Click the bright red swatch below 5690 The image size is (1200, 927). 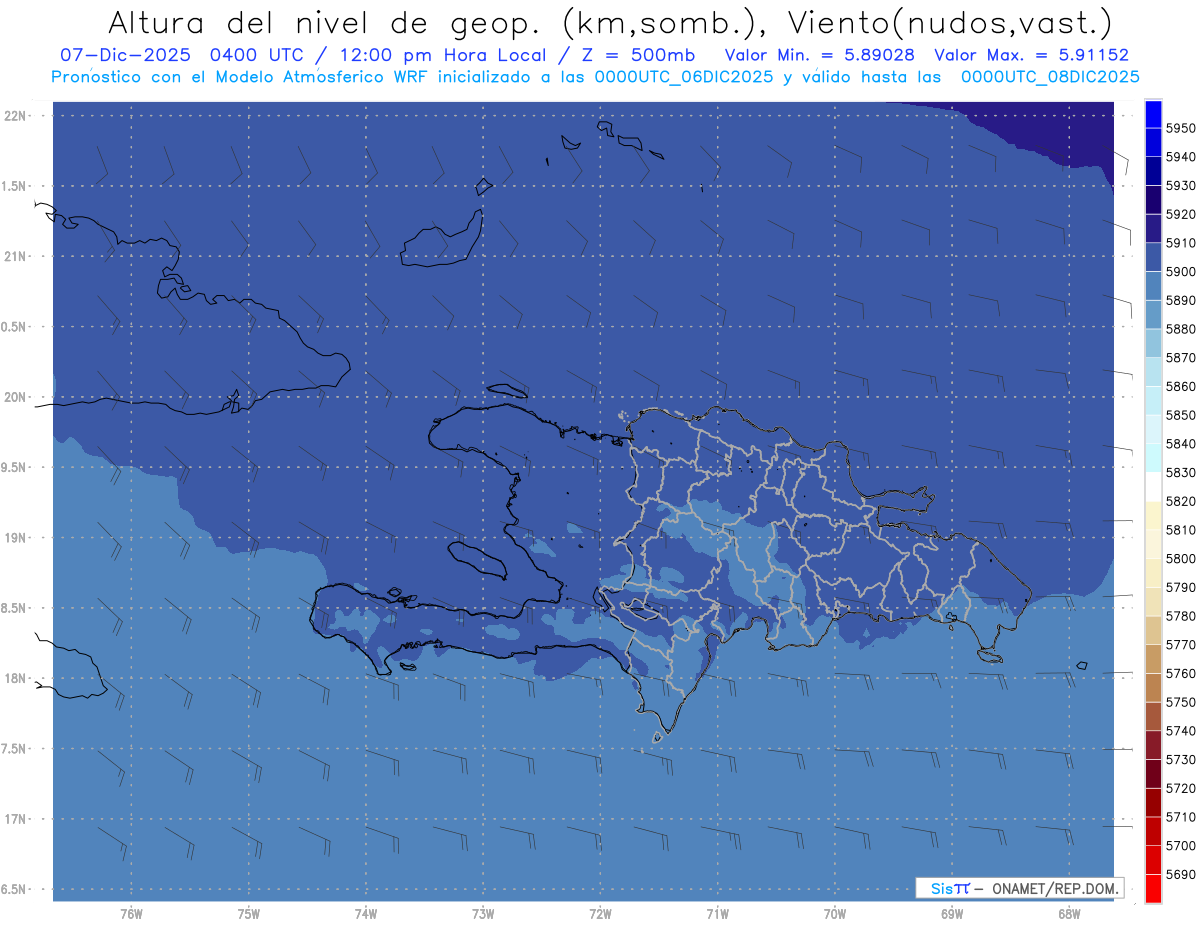[x=1152, y=889]
